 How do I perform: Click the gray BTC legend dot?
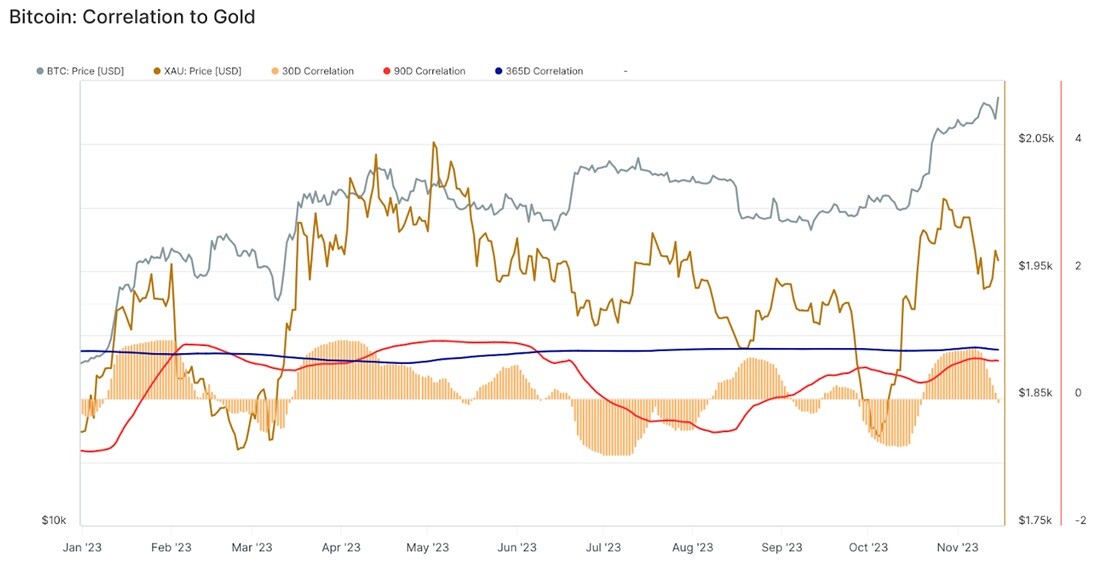pos(40,71)
